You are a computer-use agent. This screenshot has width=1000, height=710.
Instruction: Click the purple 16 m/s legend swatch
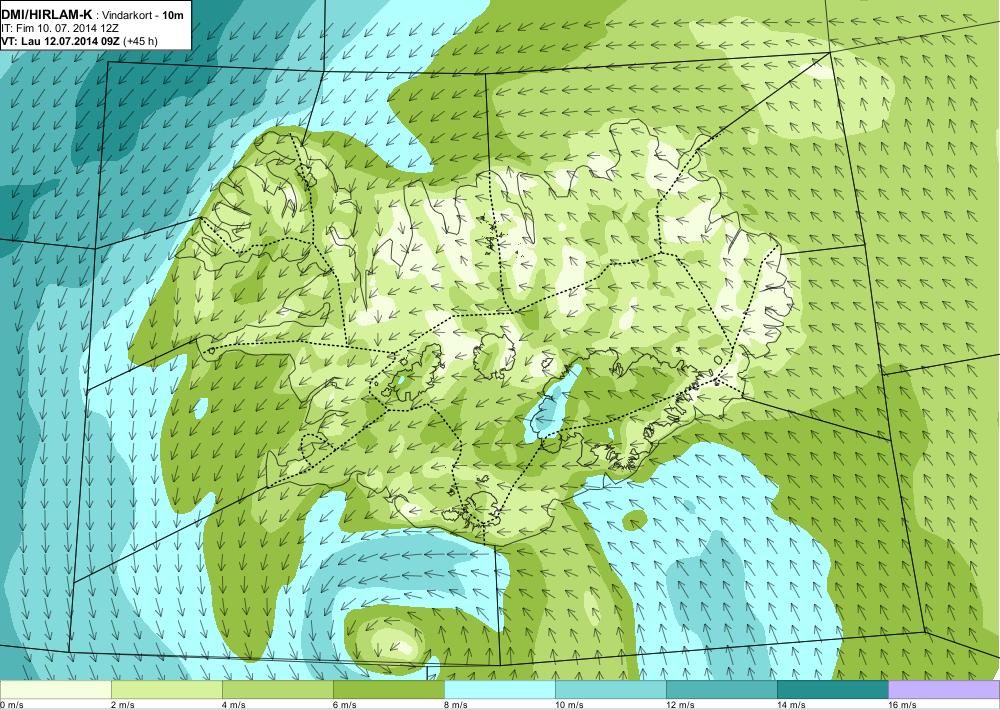pos(944,690)
